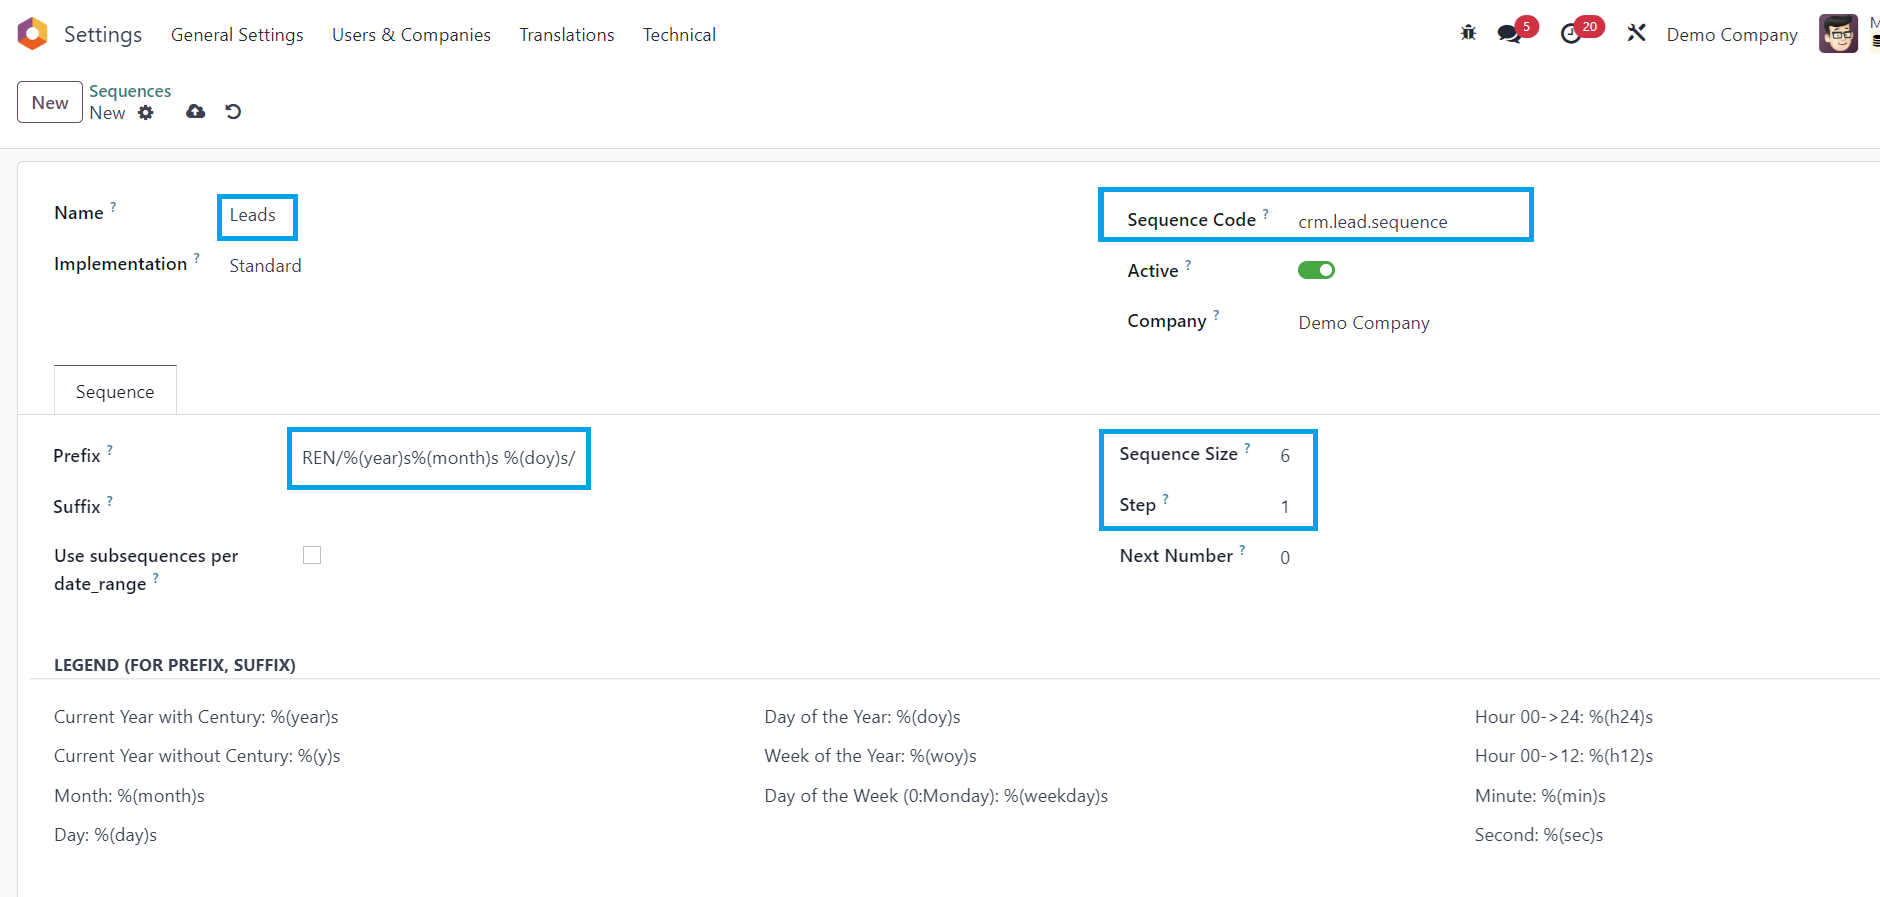Open the debug bug icon menu

(1468, 33)
